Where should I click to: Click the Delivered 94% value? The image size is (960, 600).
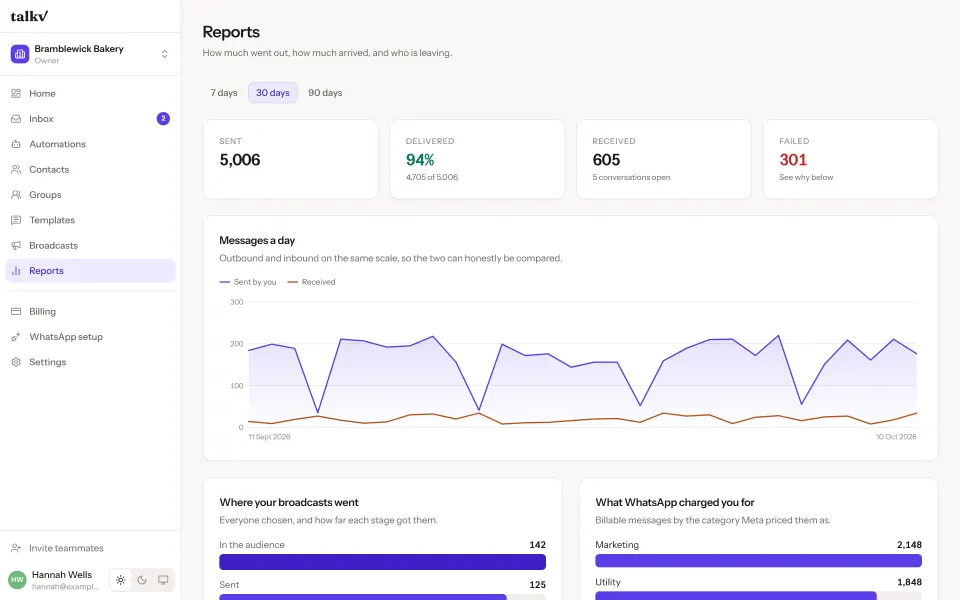420,160
